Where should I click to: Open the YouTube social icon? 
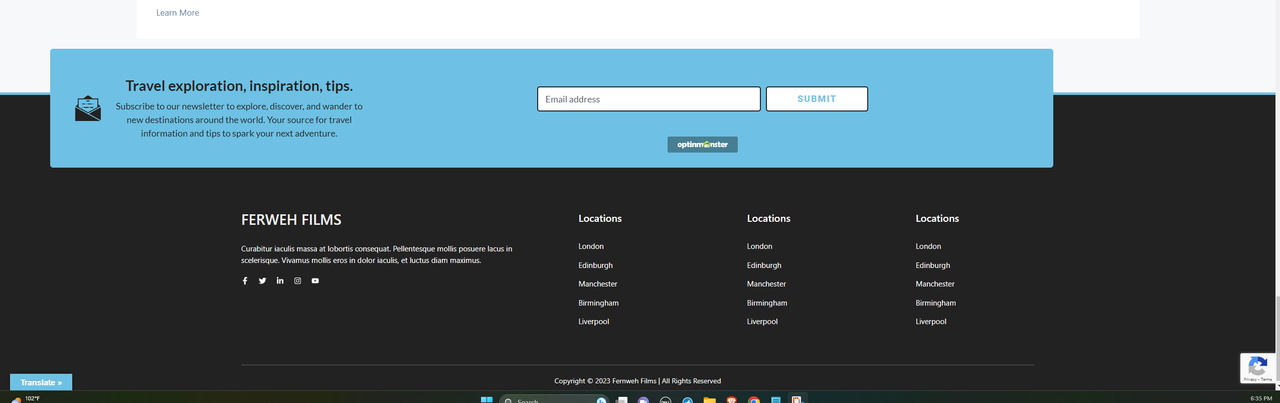click(x=315, y=281)
